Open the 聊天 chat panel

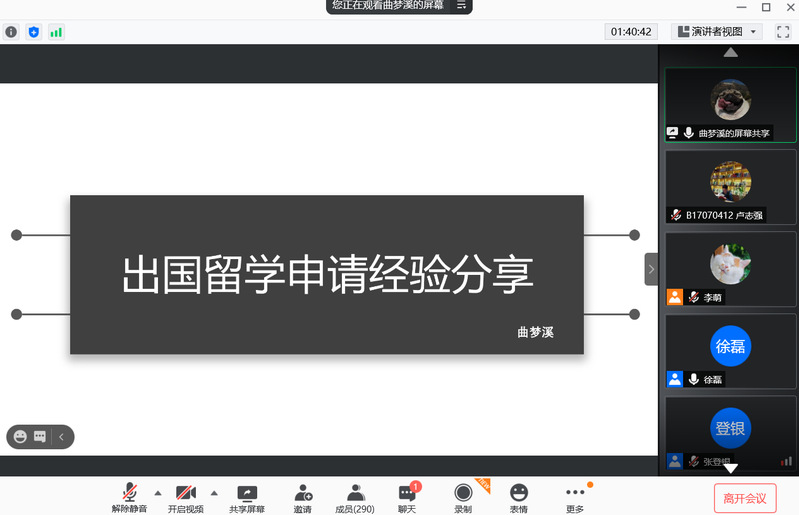point(407,497)
